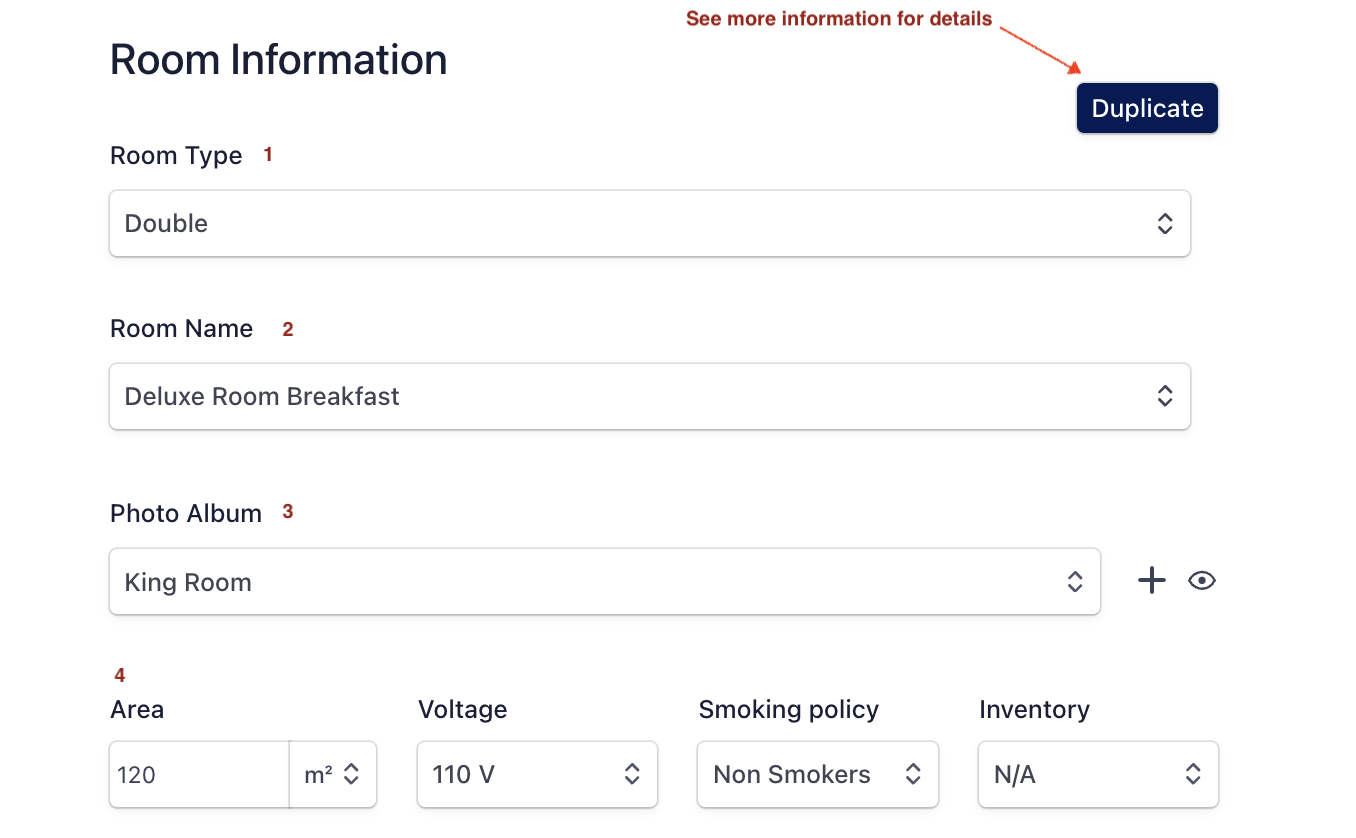The height and width of the screenshot is (838, 1356).
Task: Click the chevron arrows in N/A inventory field
Action: 1192,774
